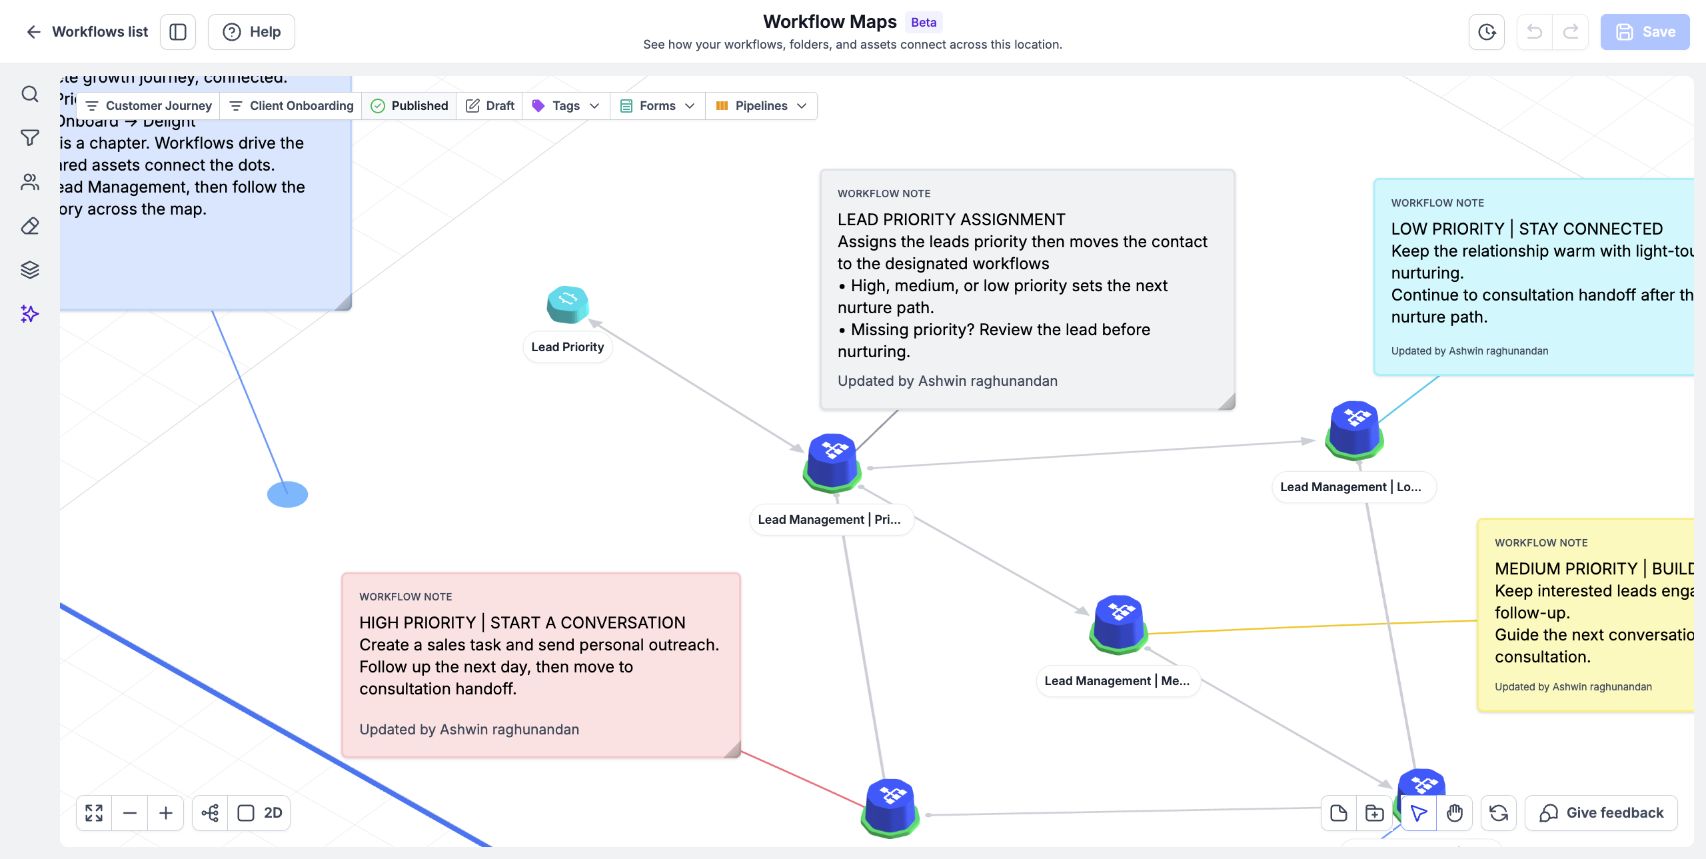
Task: Click the Beta badge beside Workflow Maps
Action: tap(924, 22)
